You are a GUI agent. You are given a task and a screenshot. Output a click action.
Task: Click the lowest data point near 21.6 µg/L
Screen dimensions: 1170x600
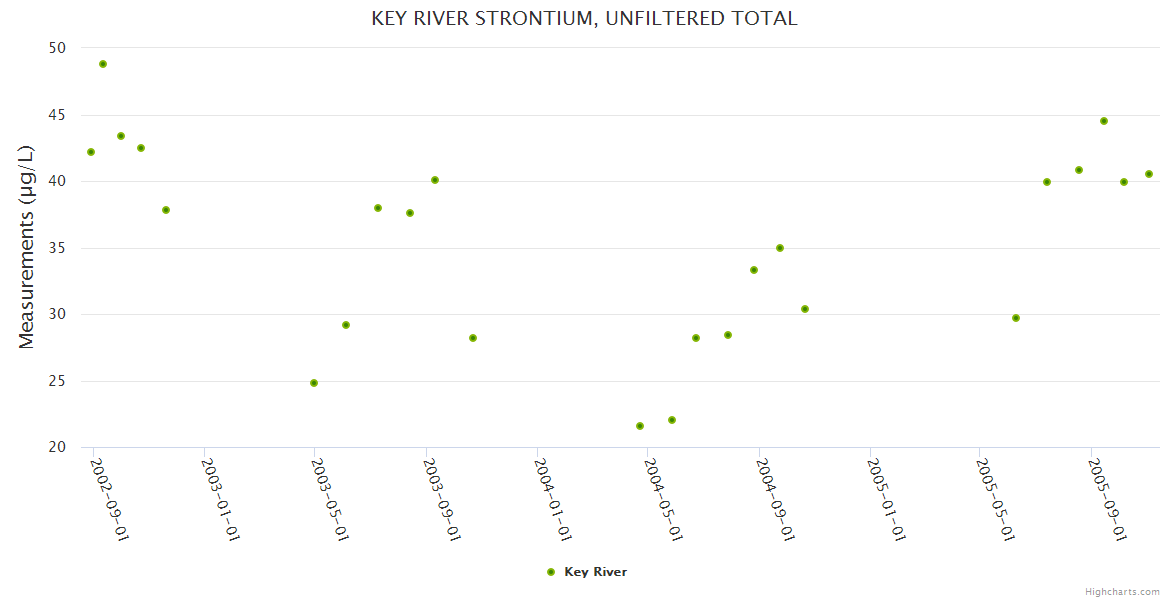click(640, 426)
